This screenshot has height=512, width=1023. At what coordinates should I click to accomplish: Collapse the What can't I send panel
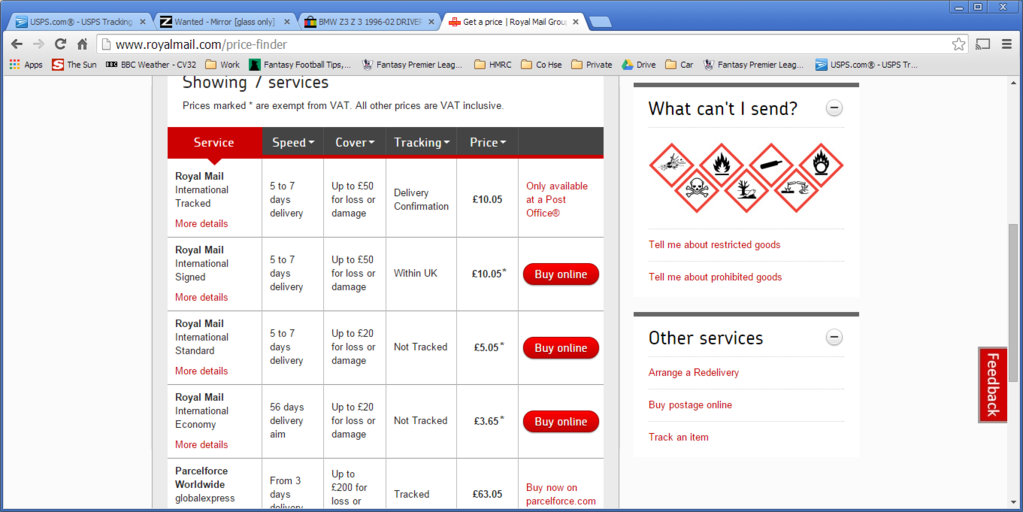coord(834,108)
